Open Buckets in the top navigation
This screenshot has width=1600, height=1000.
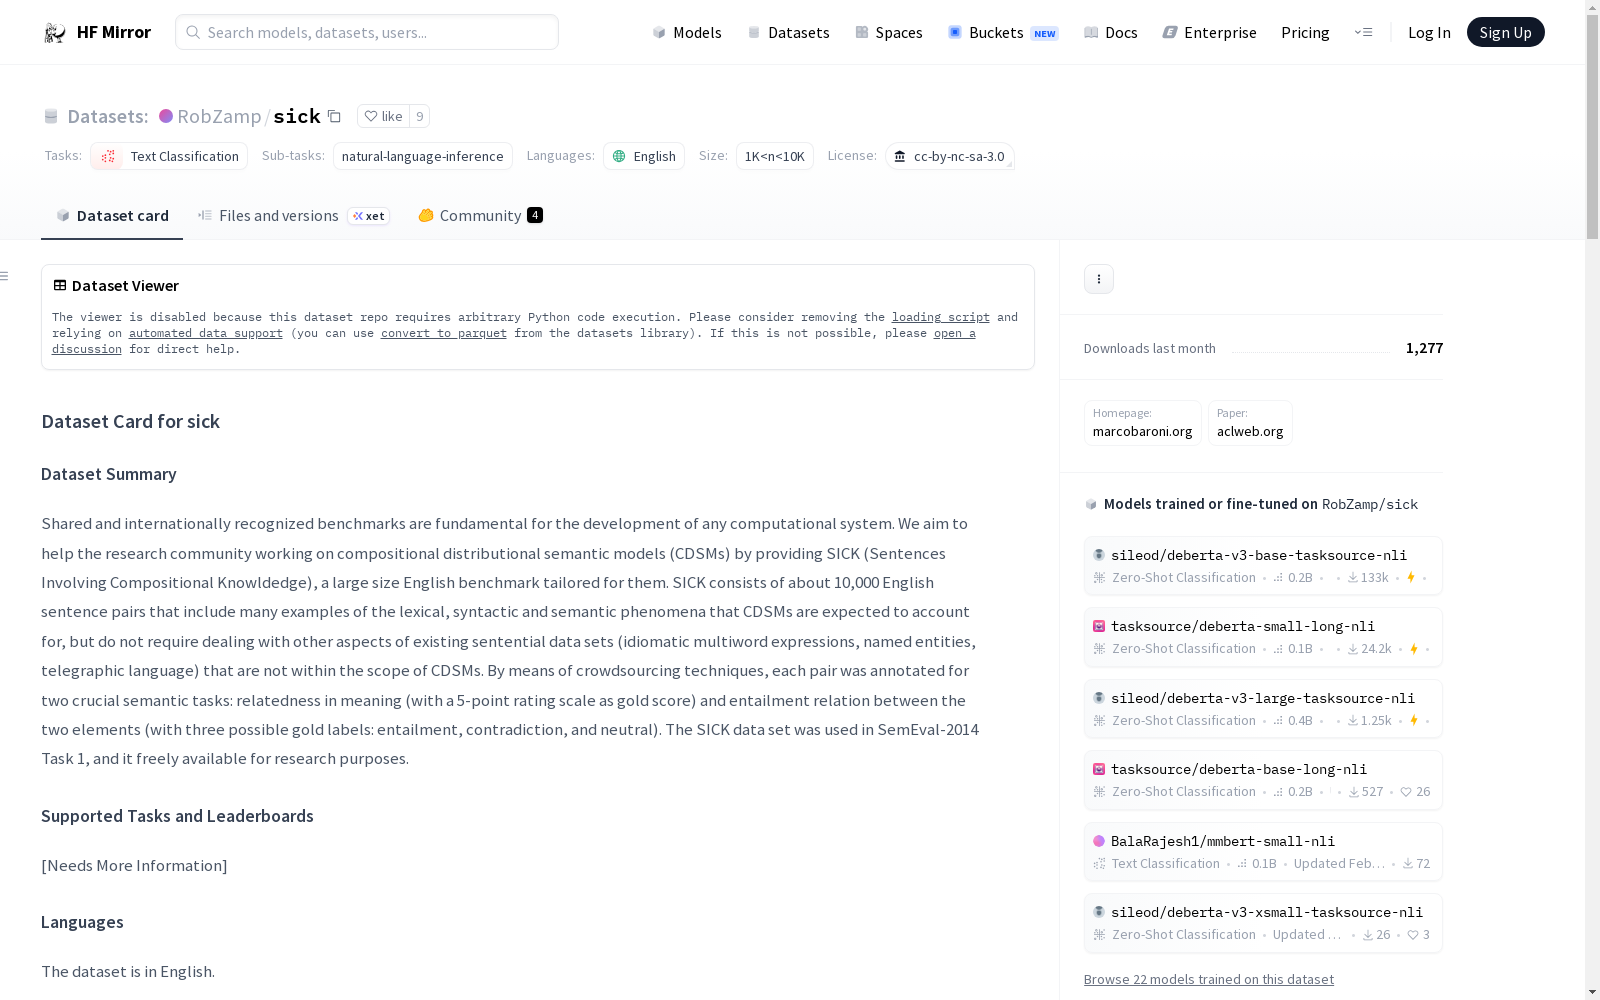[x=1003, y=33]
